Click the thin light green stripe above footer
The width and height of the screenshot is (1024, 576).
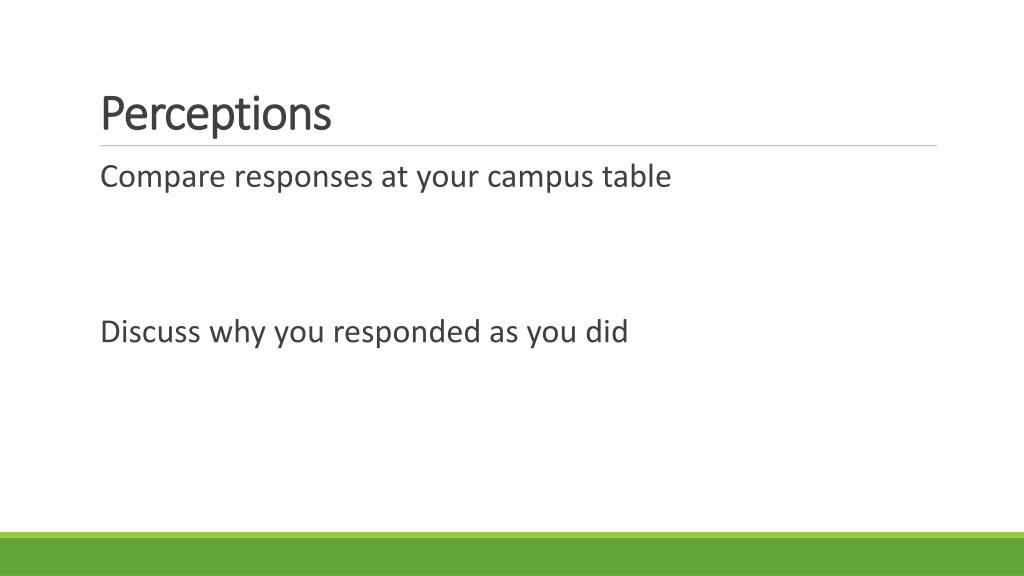[x=512, y=534]
